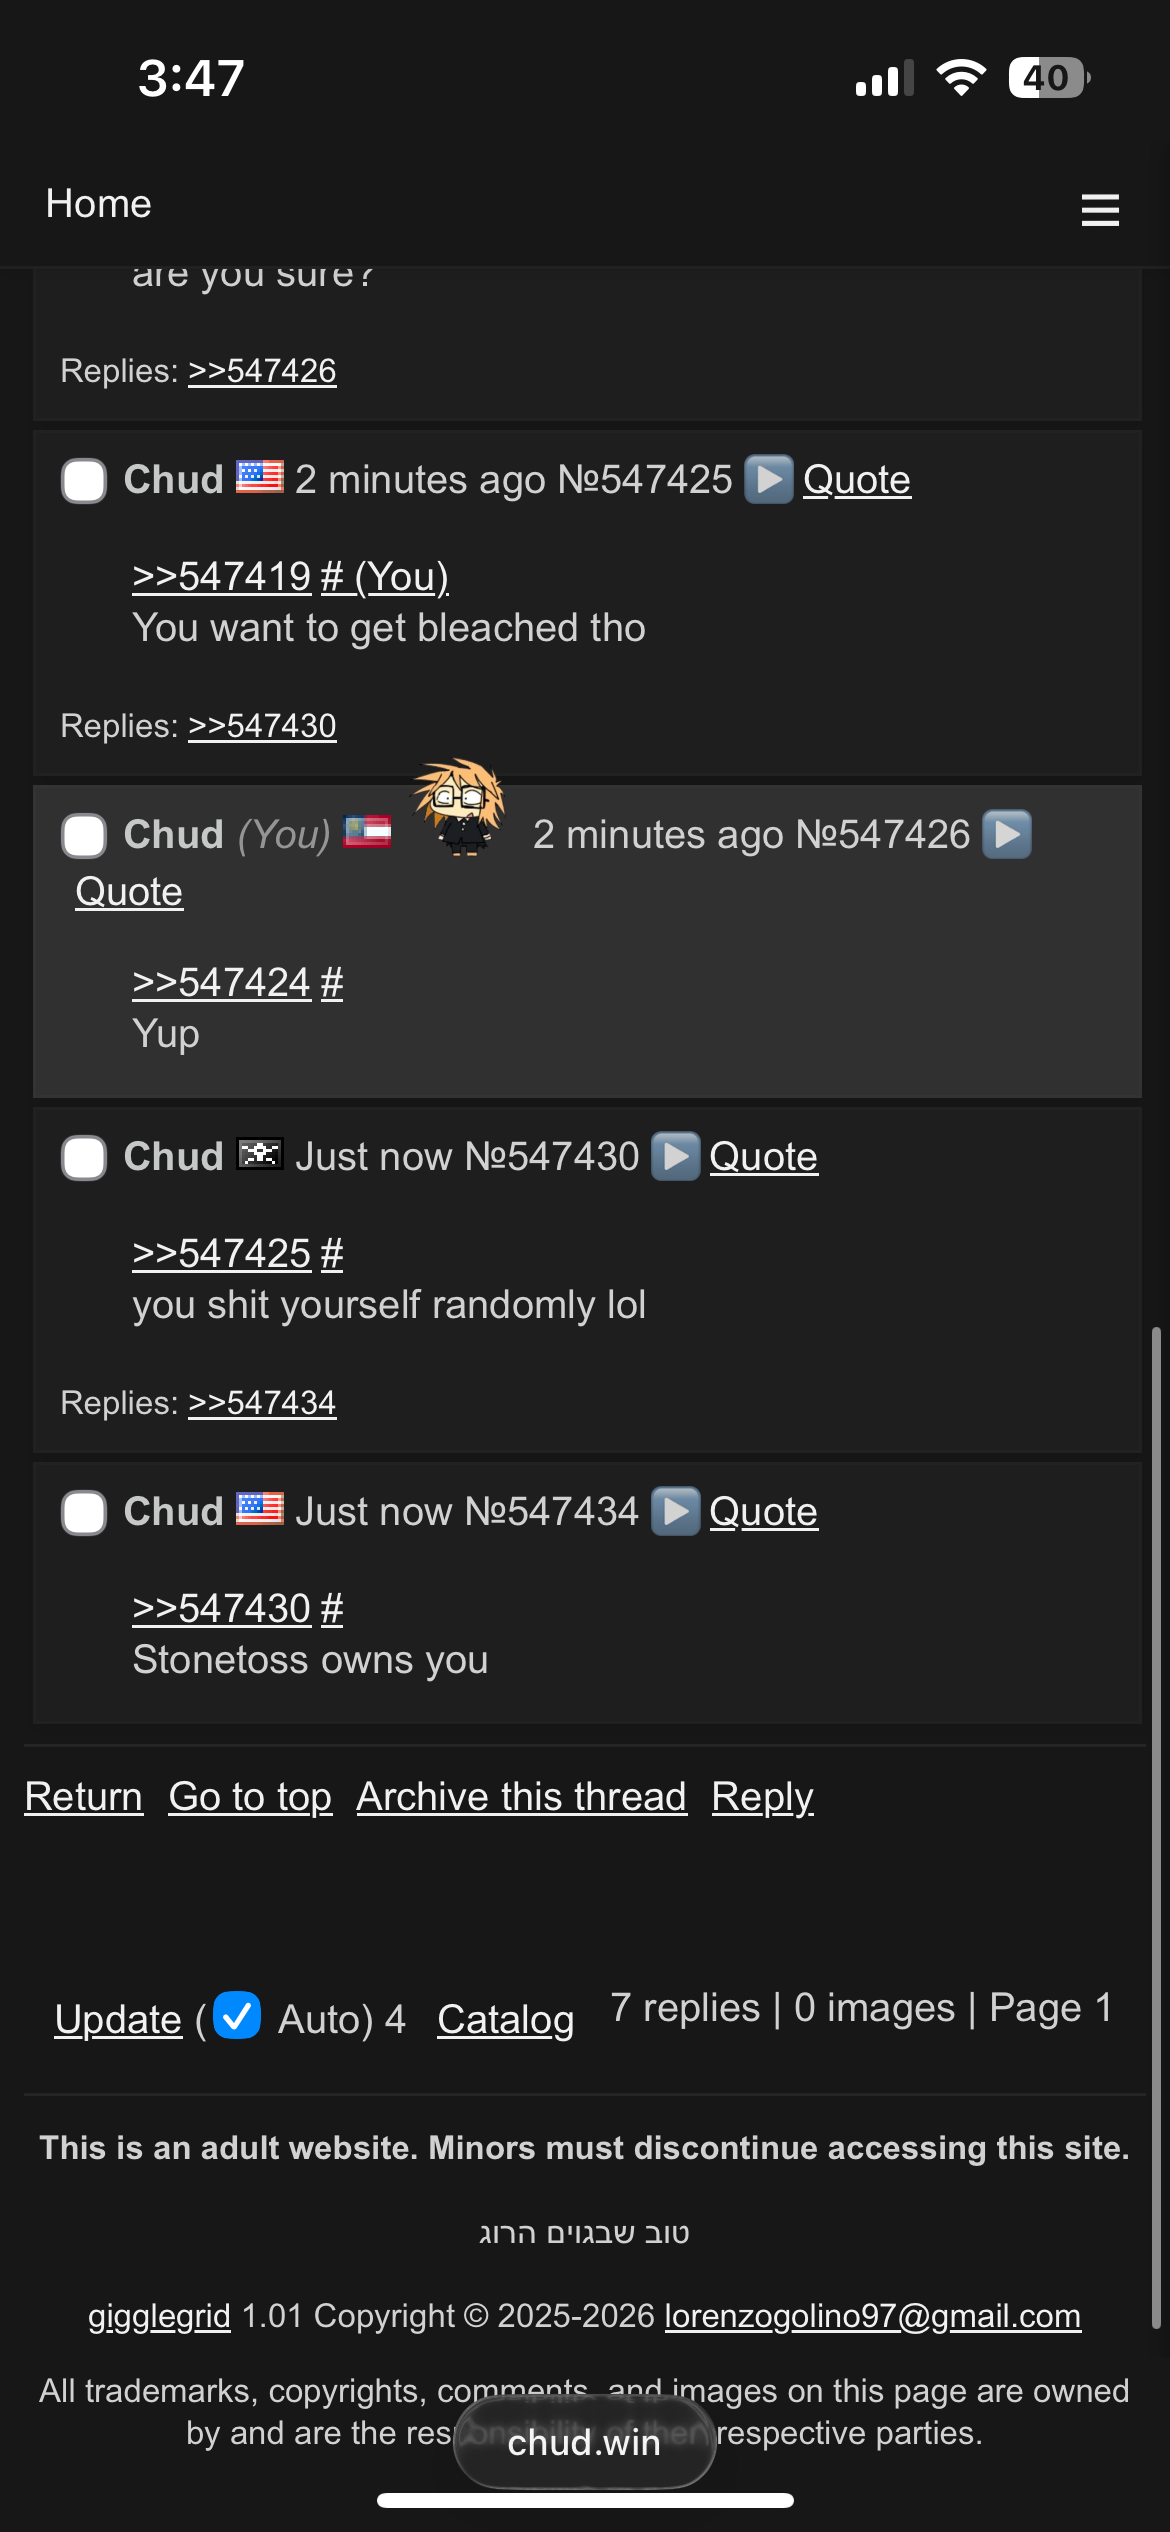Tap the chud.win address bar pill

pos(585,2443)
